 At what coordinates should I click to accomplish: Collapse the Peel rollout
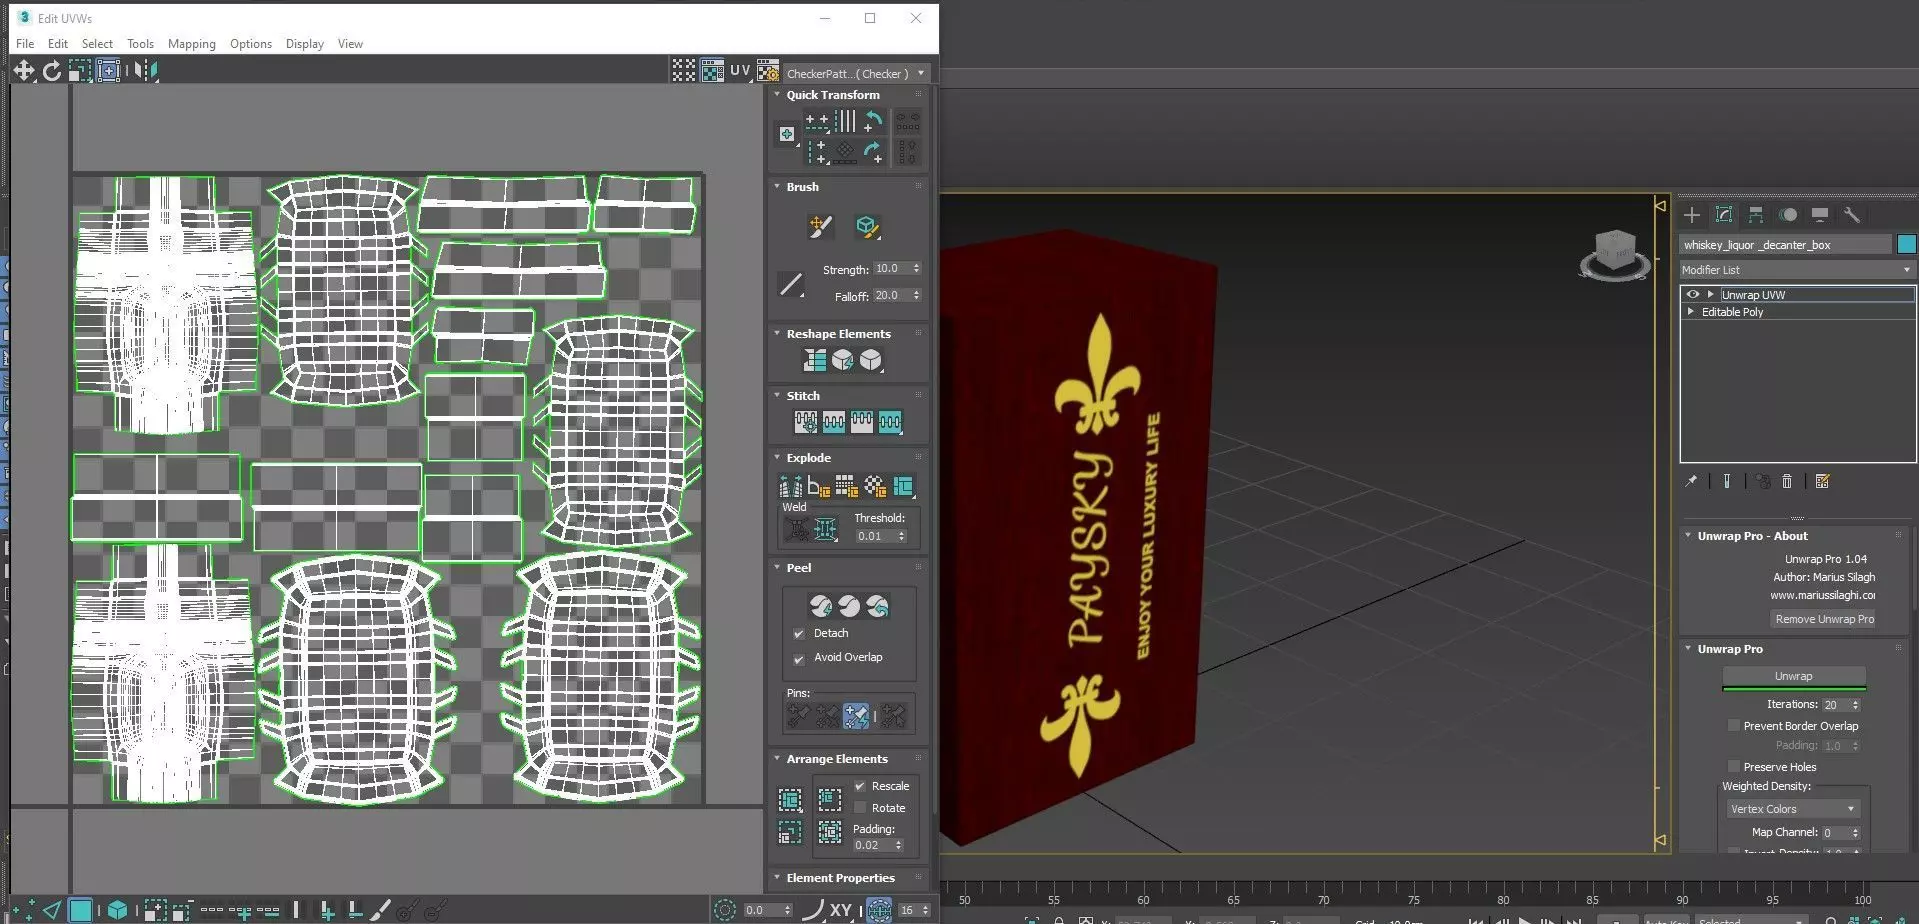click(x=777, y=568)
